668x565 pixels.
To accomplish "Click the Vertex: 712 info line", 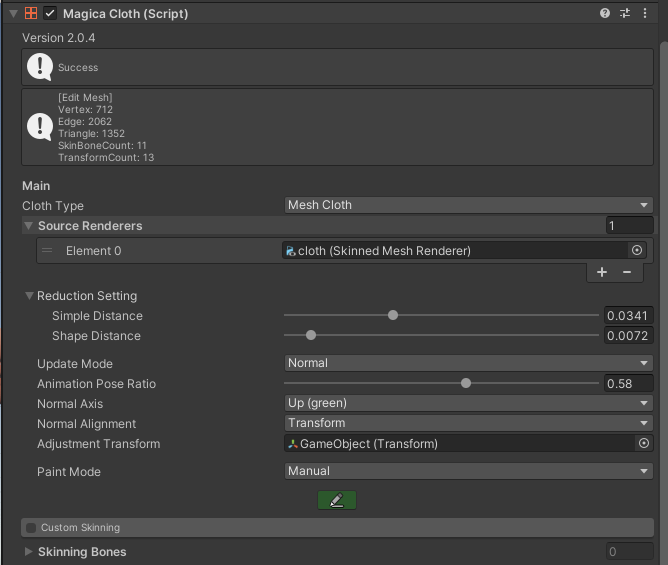I will coord(85,110).
